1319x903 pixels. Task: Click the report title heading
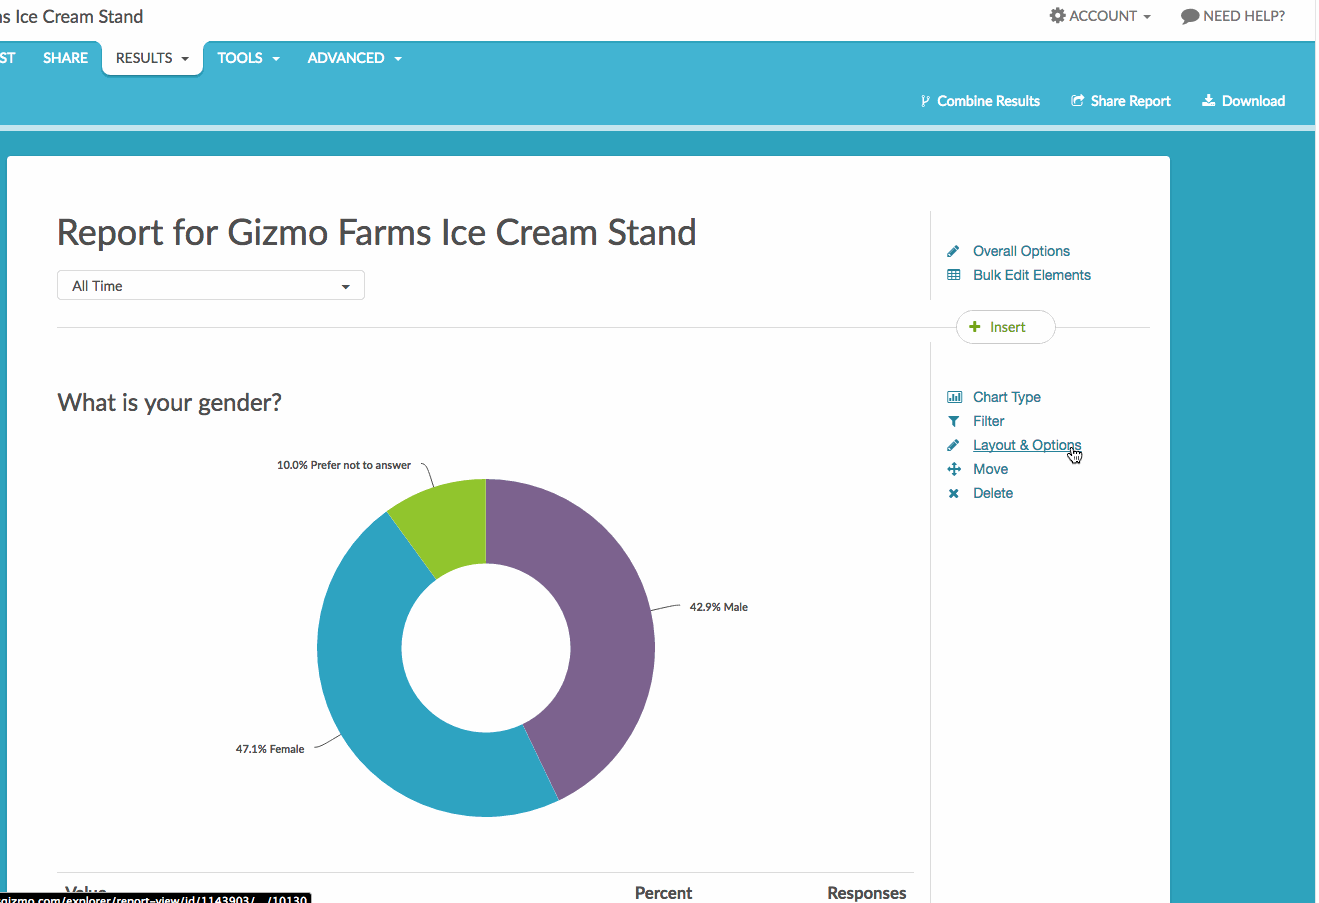coord(377,232)
